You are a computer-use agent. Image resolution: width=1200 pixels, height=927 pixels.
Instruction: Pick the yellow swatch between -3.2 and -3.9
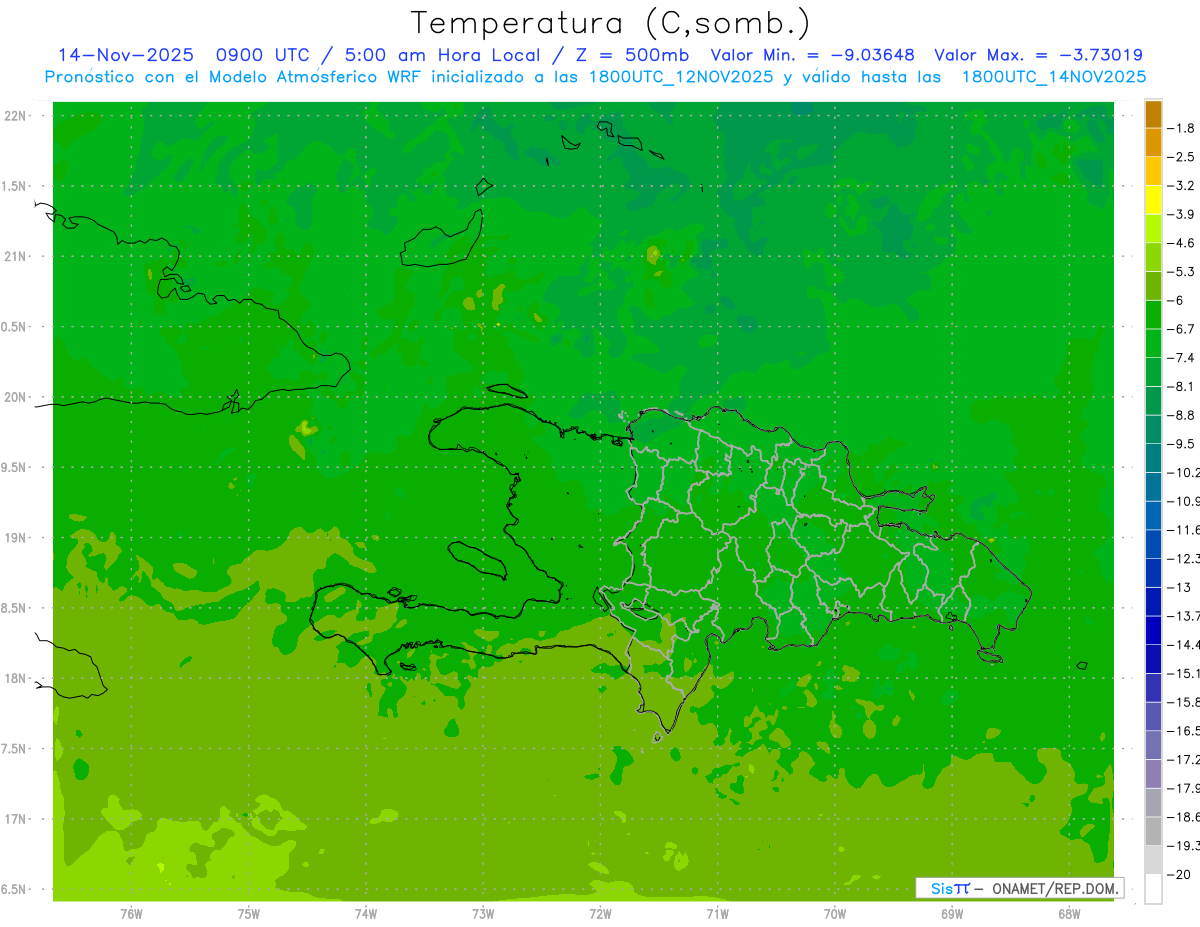tap(1153, 200)
